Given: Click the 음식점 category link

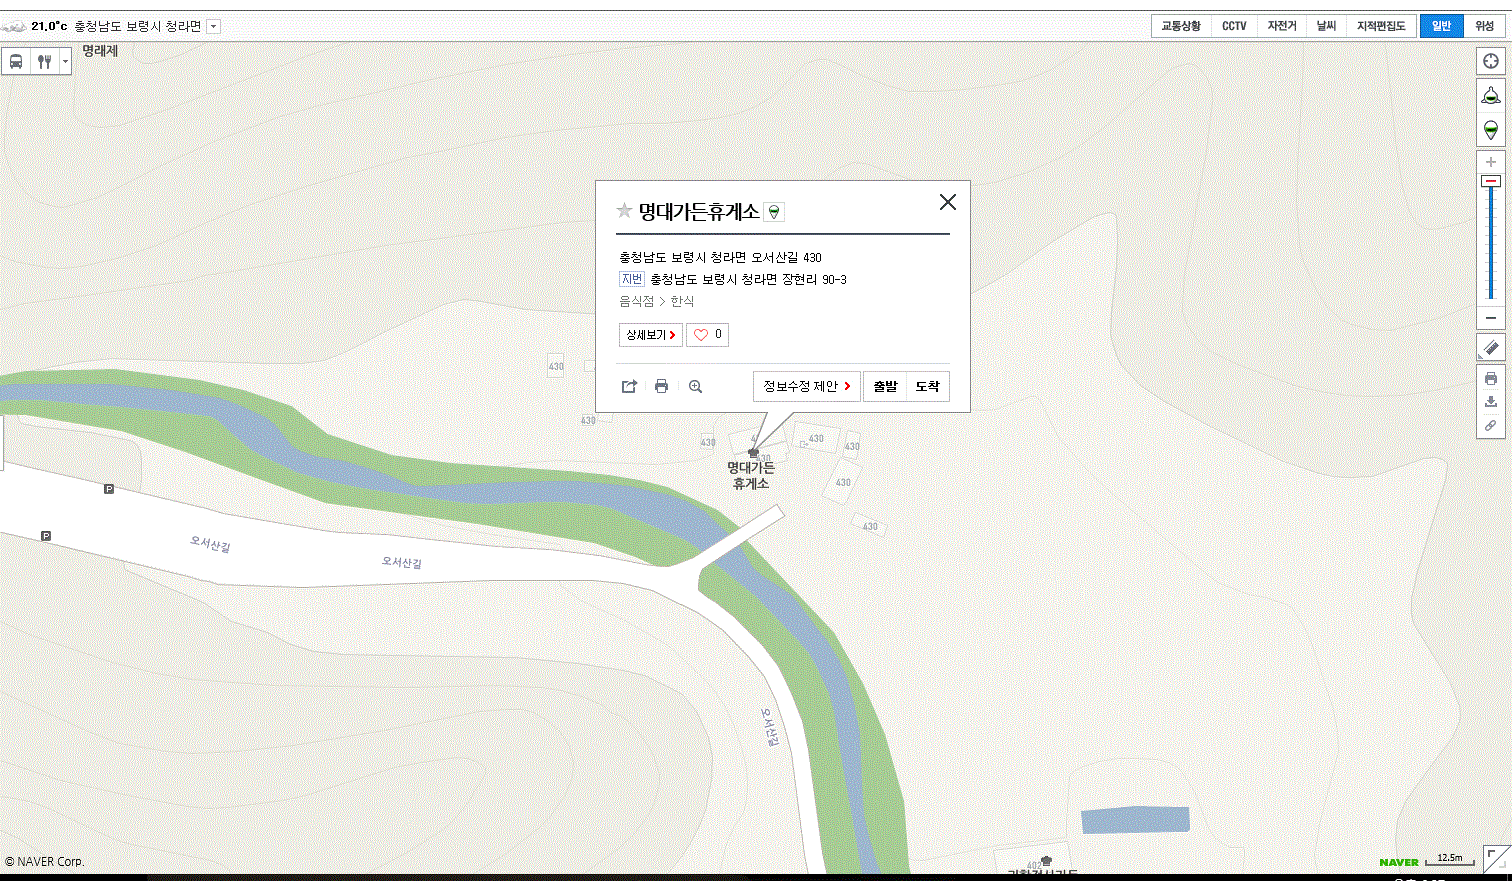Looking at the screenshot, I should point(636,301).
